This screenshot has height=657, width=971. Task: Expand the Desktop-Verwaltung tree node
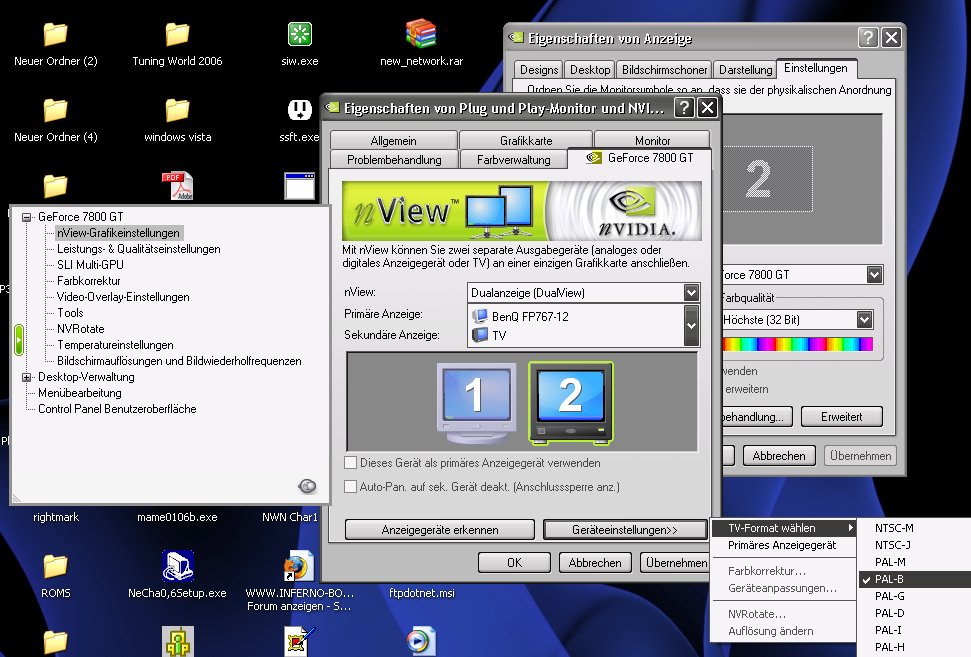pos(27,377)
